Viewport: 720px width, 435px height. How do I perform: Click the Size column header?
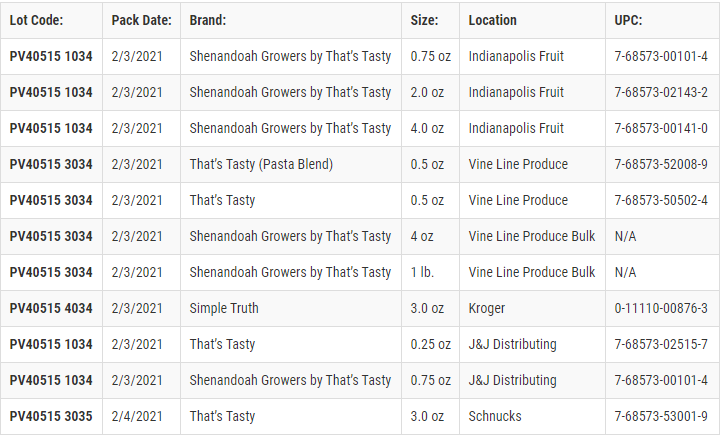pyautogui.click(x=425, y=20)
